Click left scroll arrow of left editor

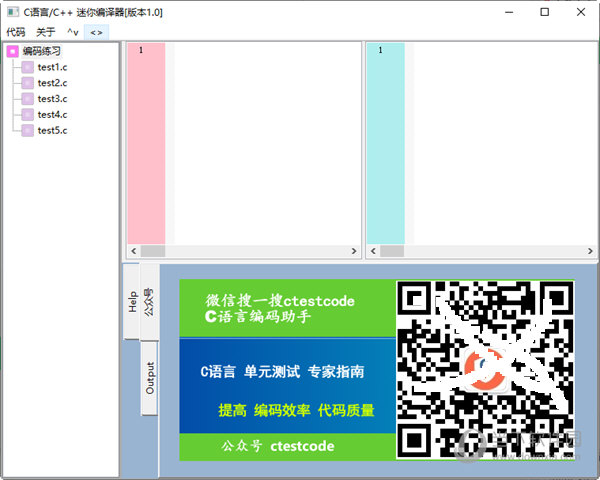(x=134, y=251)
